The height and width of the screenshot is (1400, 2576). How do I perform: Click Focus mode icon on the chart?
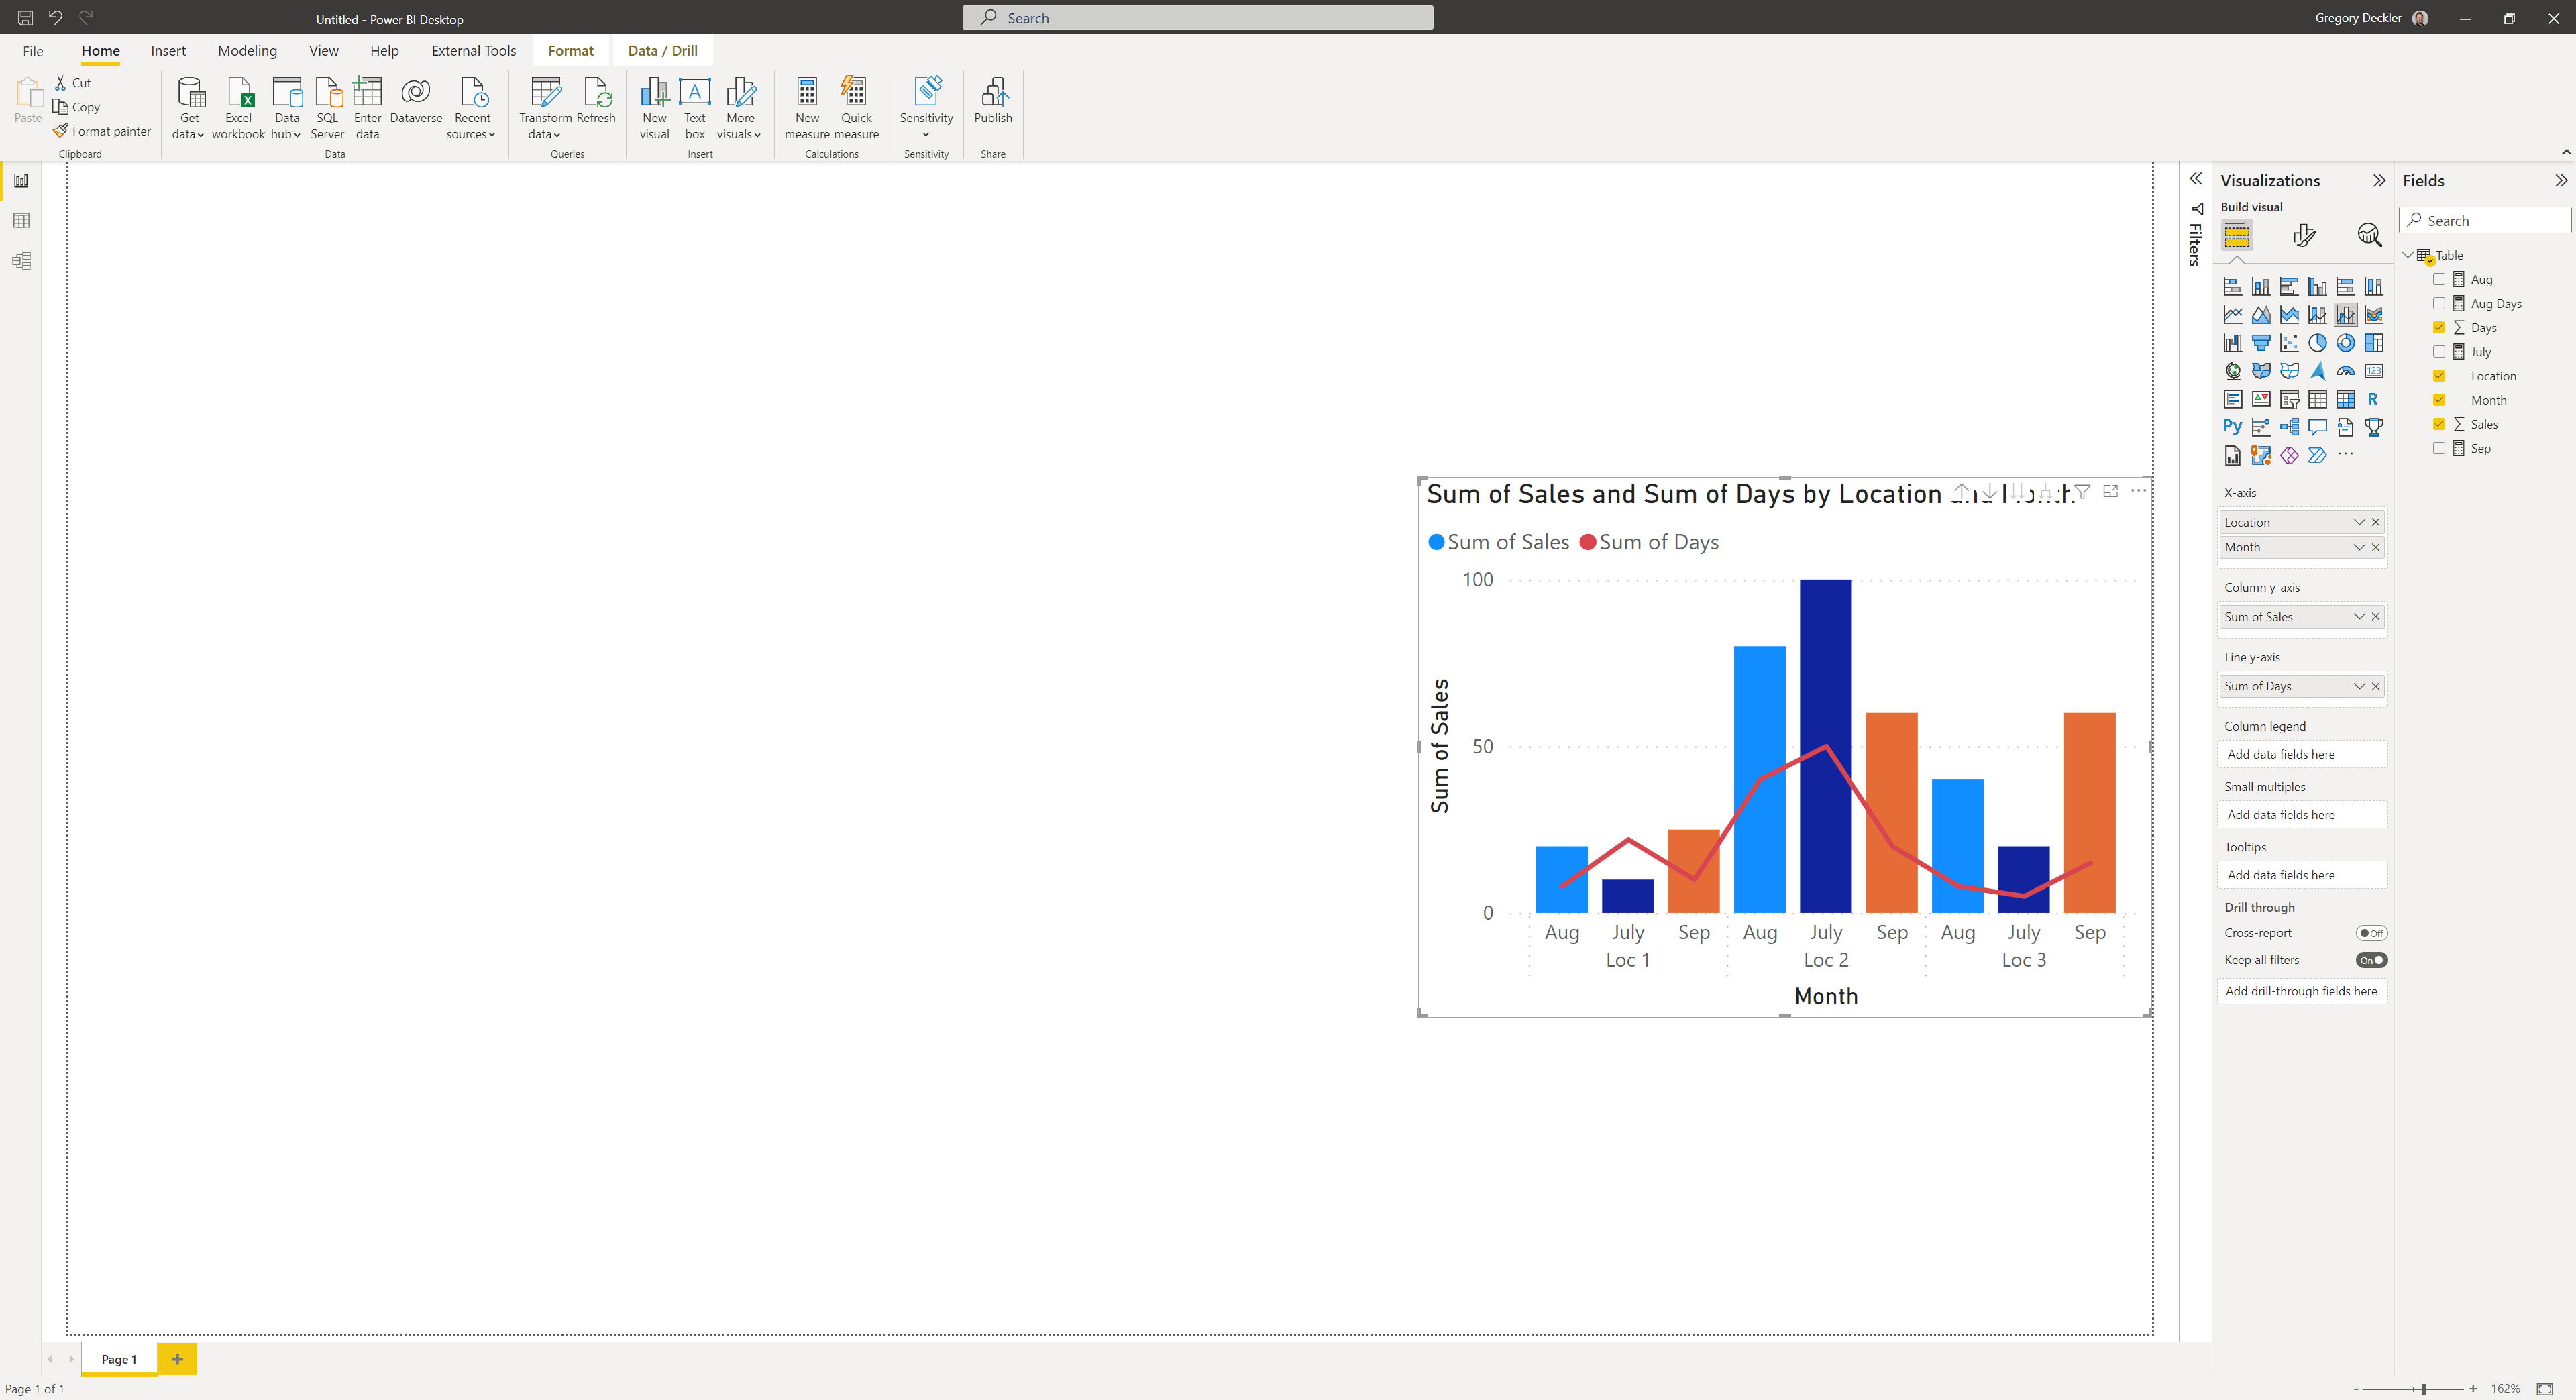(x=2110, y=491)
